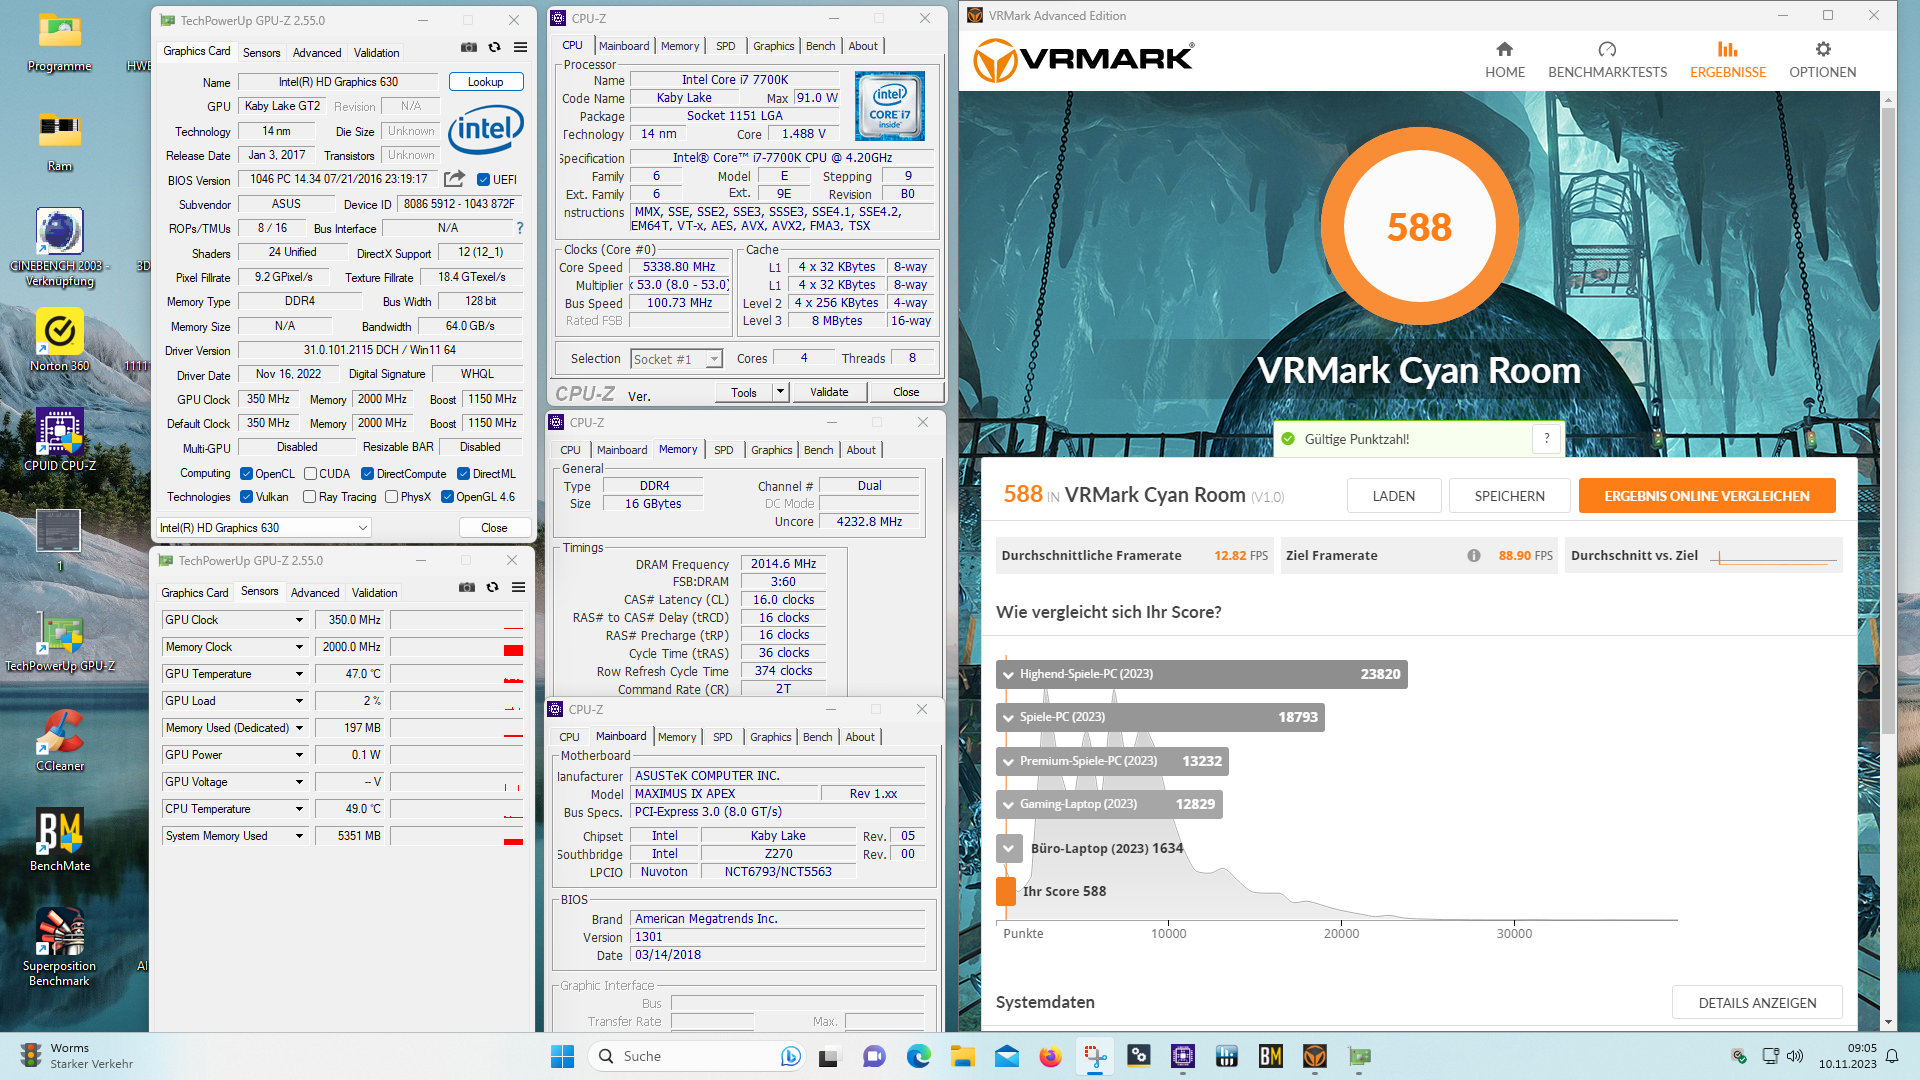The height and width of the screenshot is (1080, 1920).
Task: Open the GPU Clock sensor dropdown
Action: pos(298,620)
